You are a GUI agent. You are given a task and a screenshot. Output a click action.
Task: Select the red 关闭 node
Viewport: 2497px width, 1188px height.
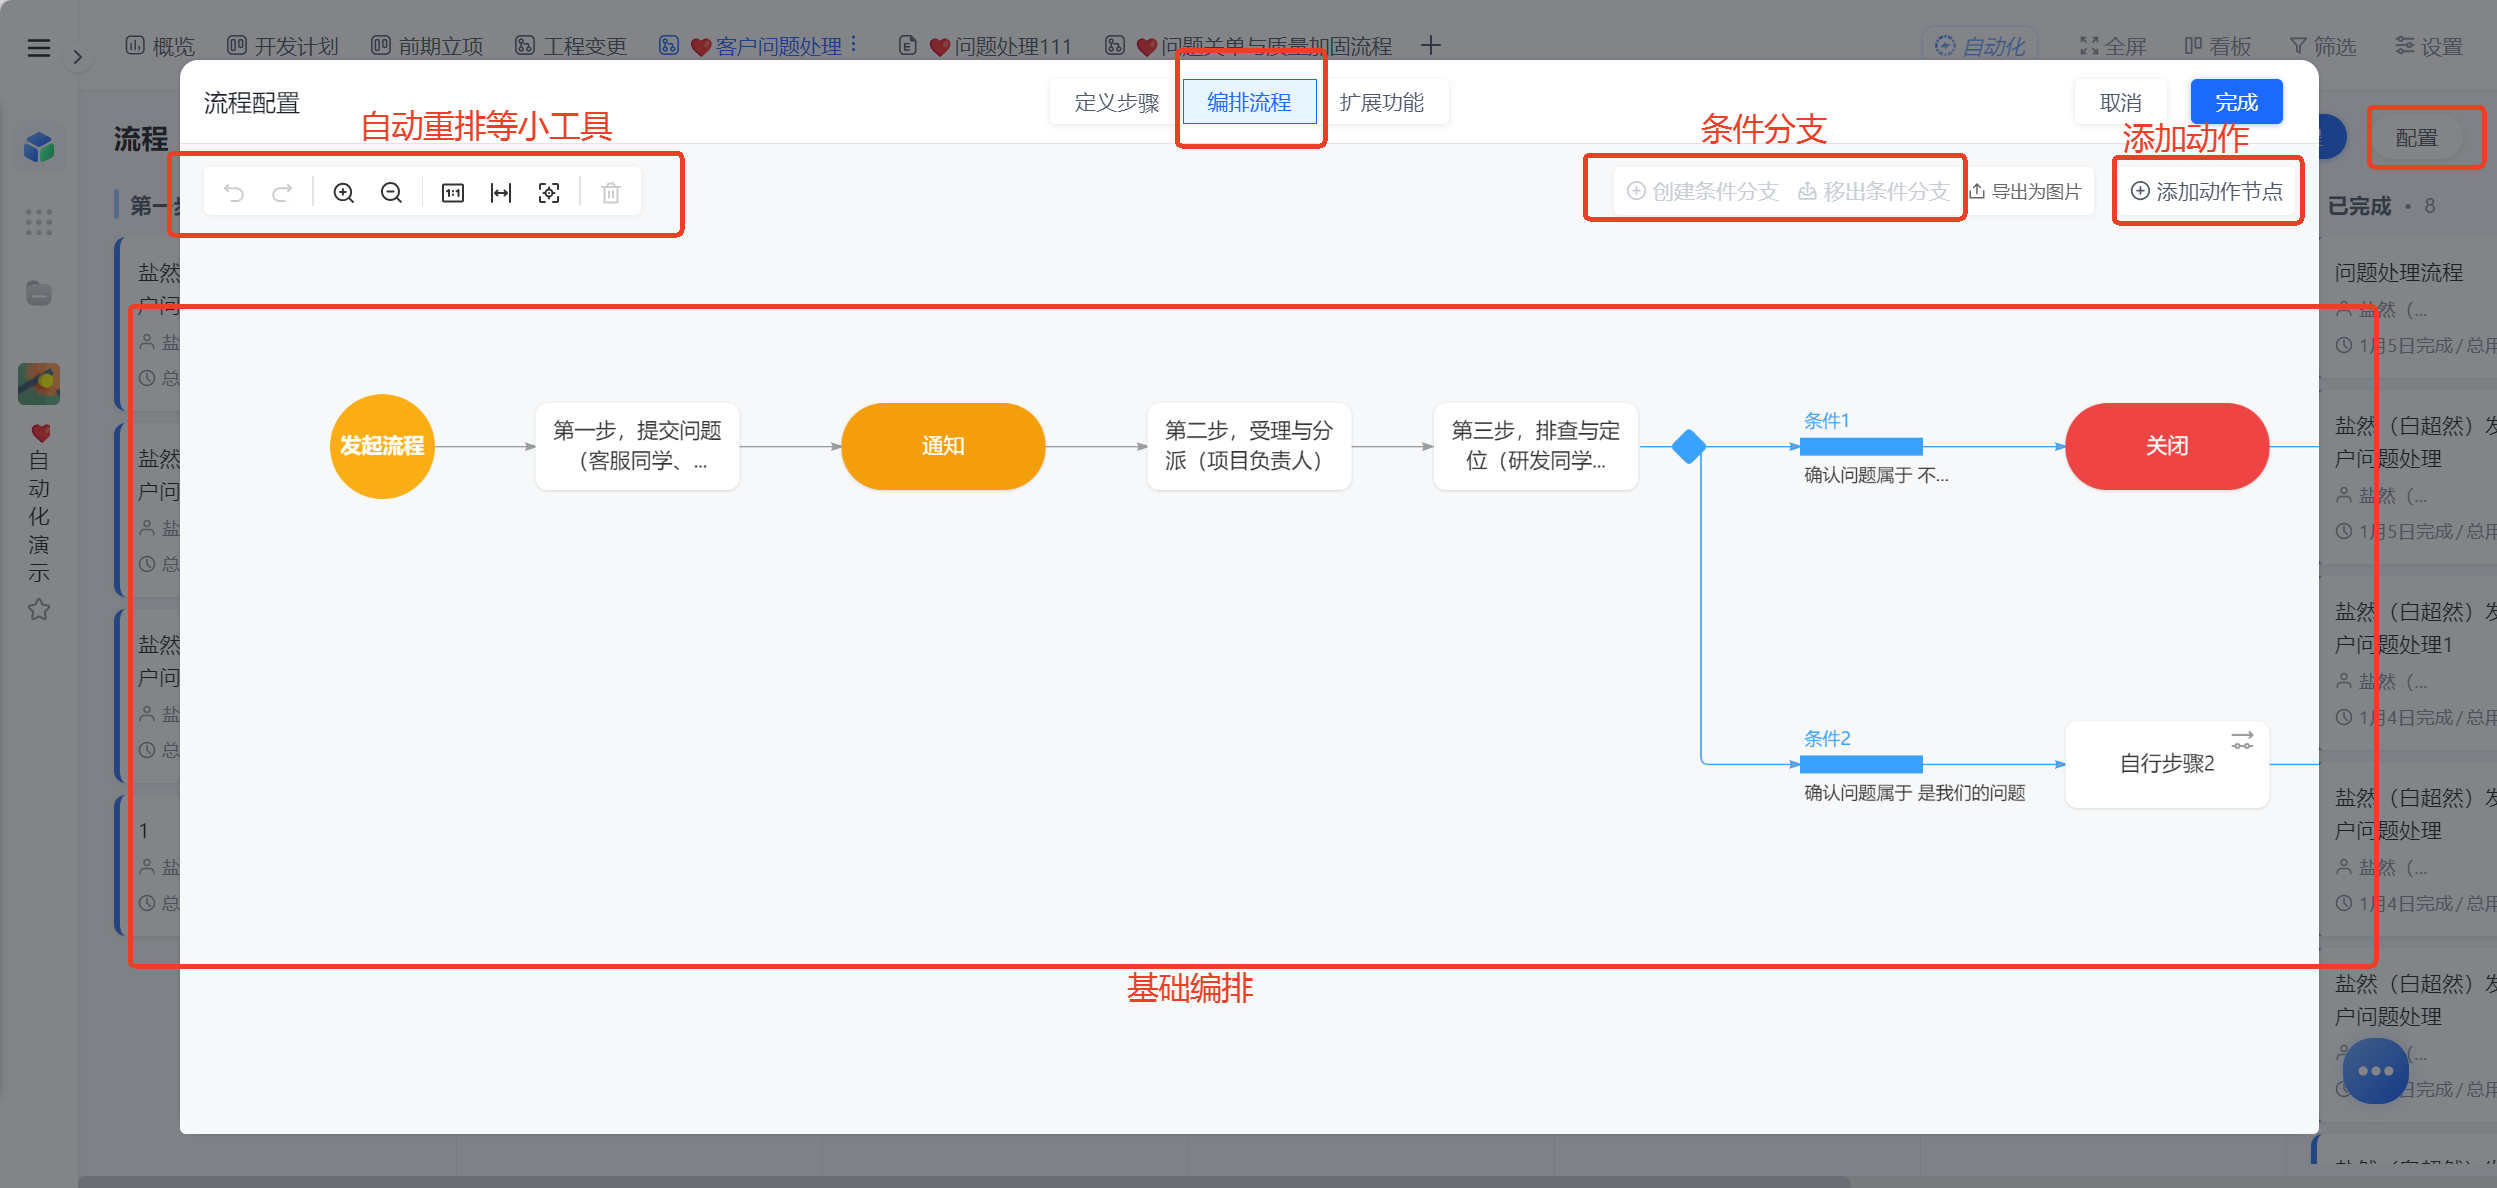[2167, 446]
